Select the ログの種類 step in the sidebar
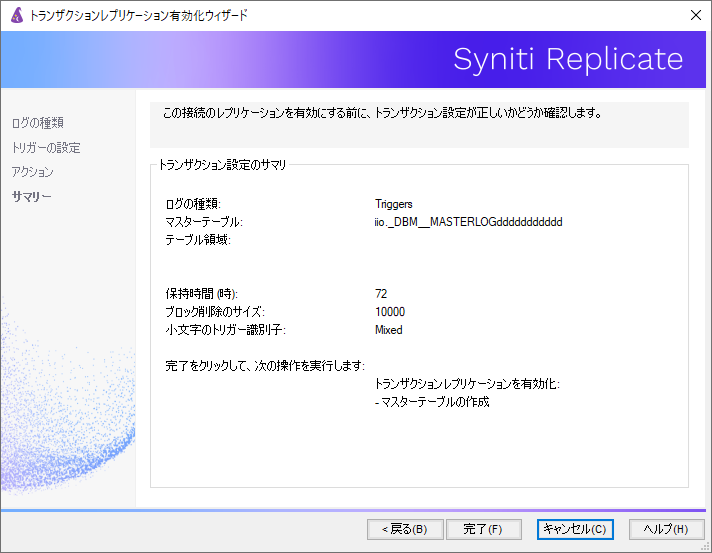This screenshot has height=553, width=712. click(x=38, y=123)
